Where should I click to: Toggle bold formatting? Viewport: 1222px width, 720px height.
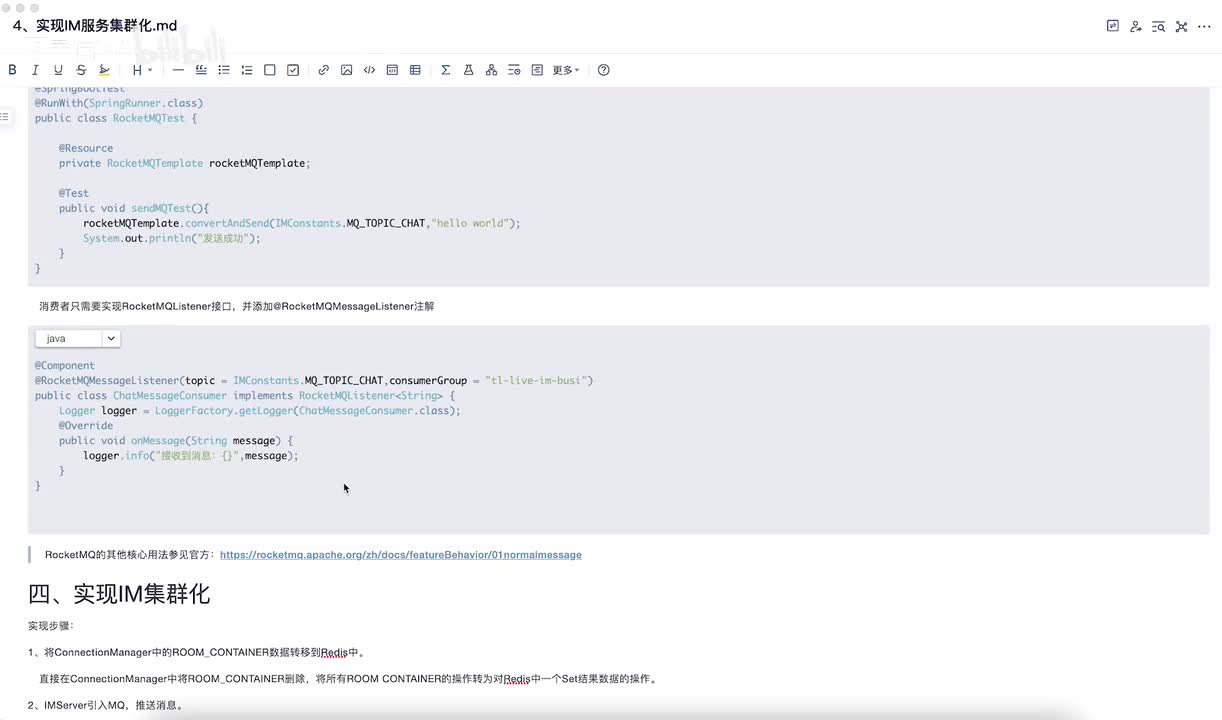coord(12,70)
